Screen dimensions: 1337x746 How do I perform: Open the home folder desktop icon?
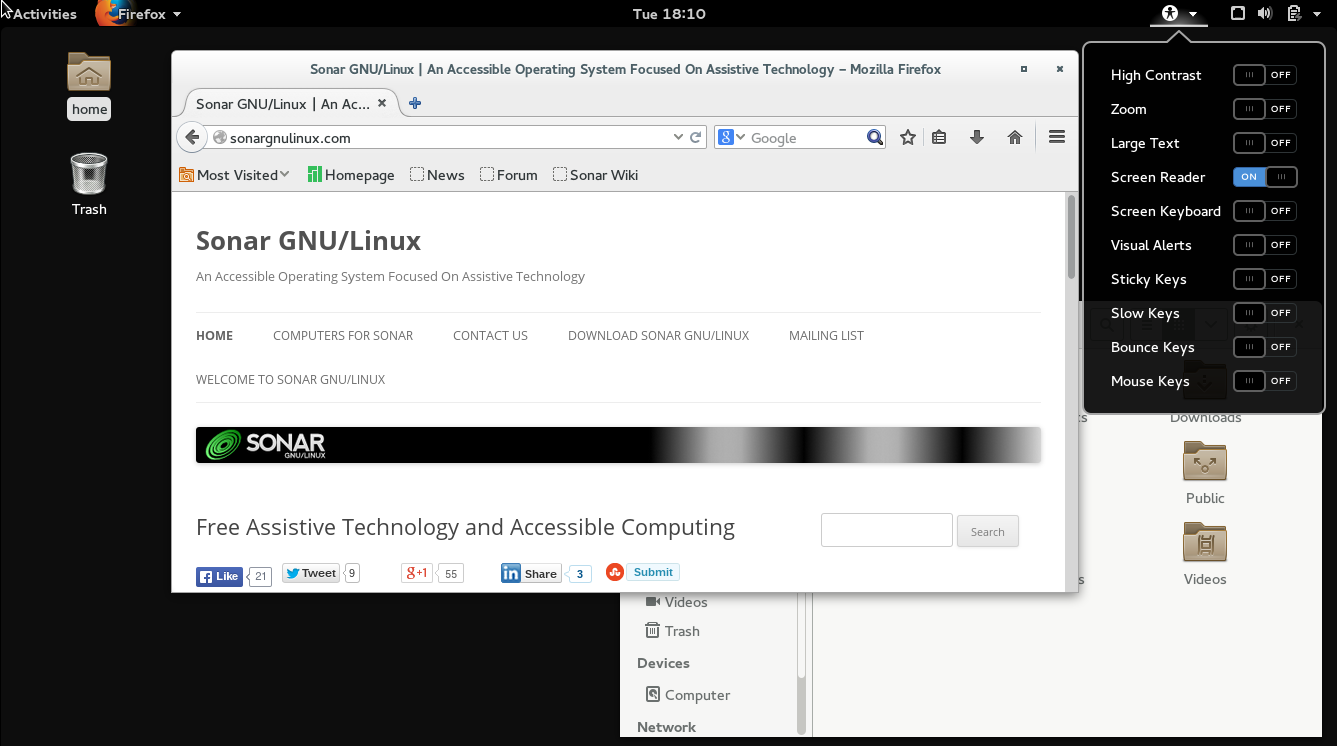coord(89,72)
